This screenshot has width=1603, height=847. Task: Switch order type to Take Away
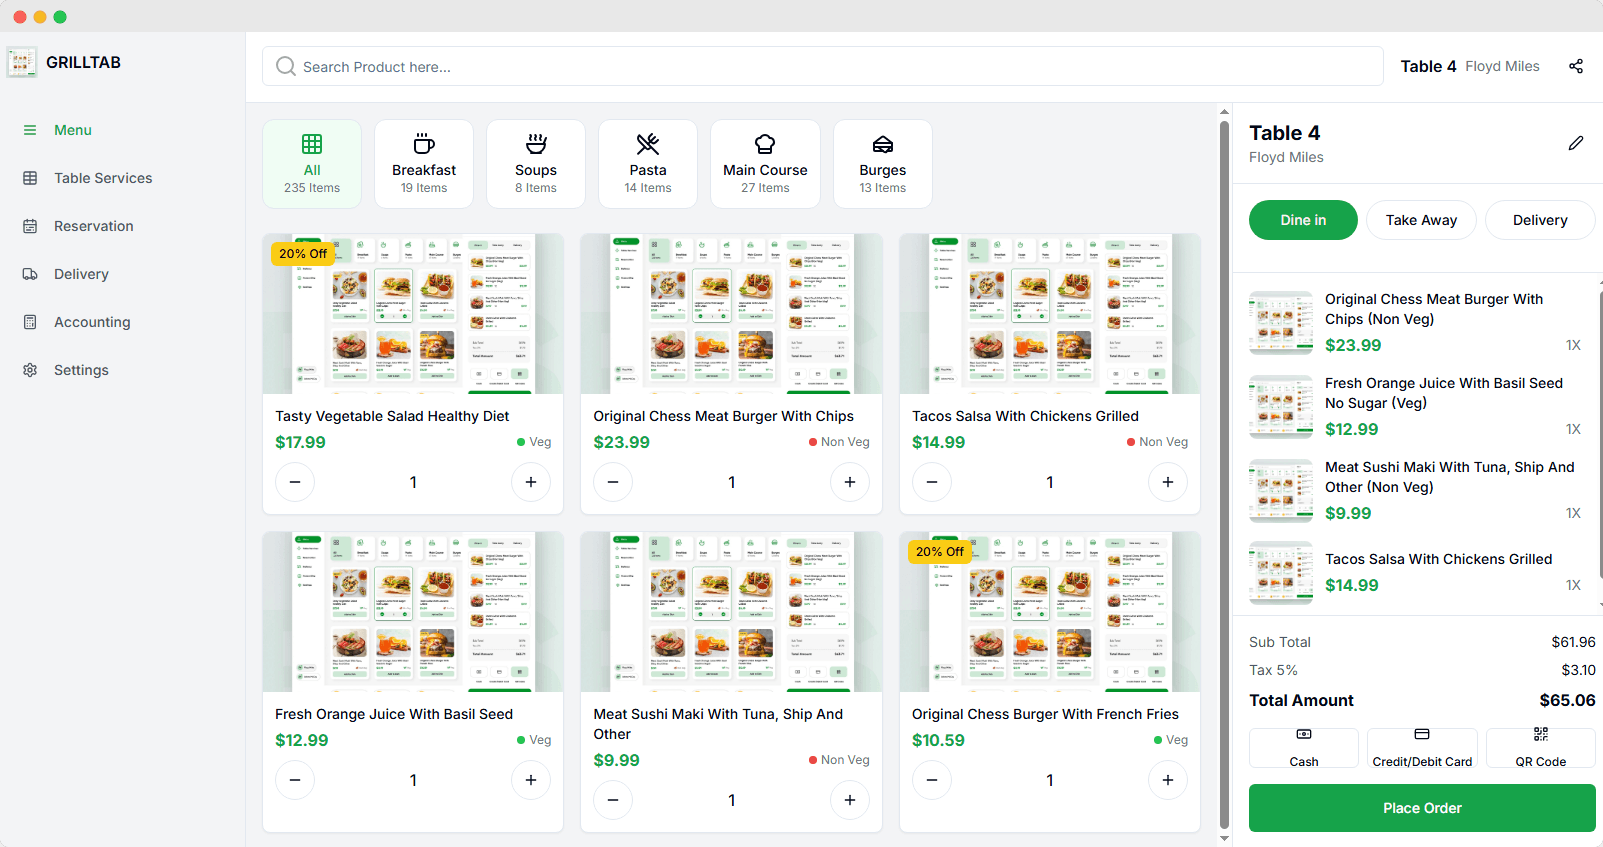point(1420,220)
